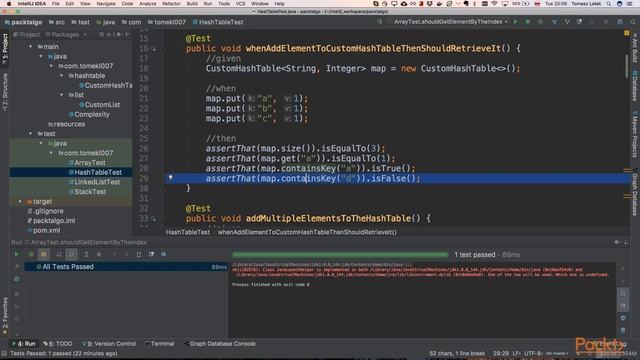The width and height of the screenshot is (640, 360).
Task: Open the Terminal tool window tab
Action: click(160, 344)
